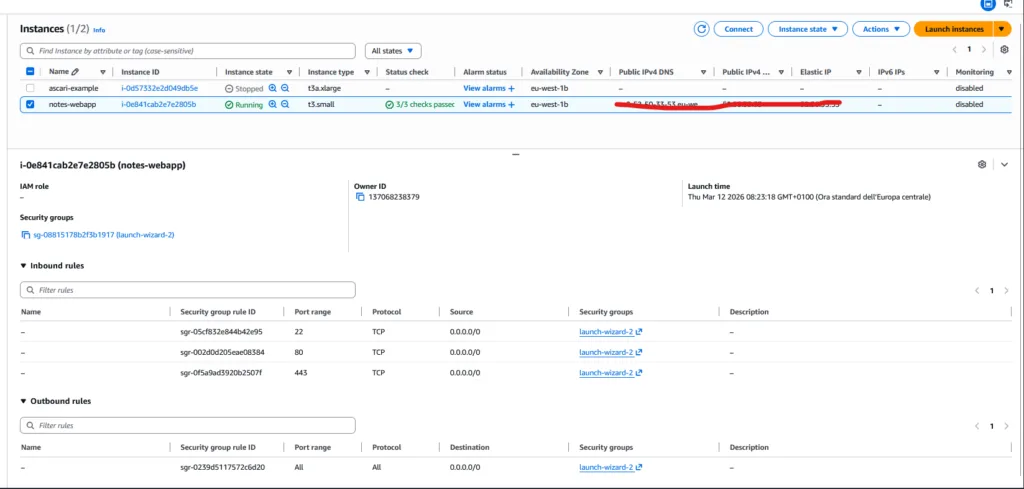Open instance ID link i-0e841cab2e7e2805b
1024x489 pixels.
click(x=158, y=104)
